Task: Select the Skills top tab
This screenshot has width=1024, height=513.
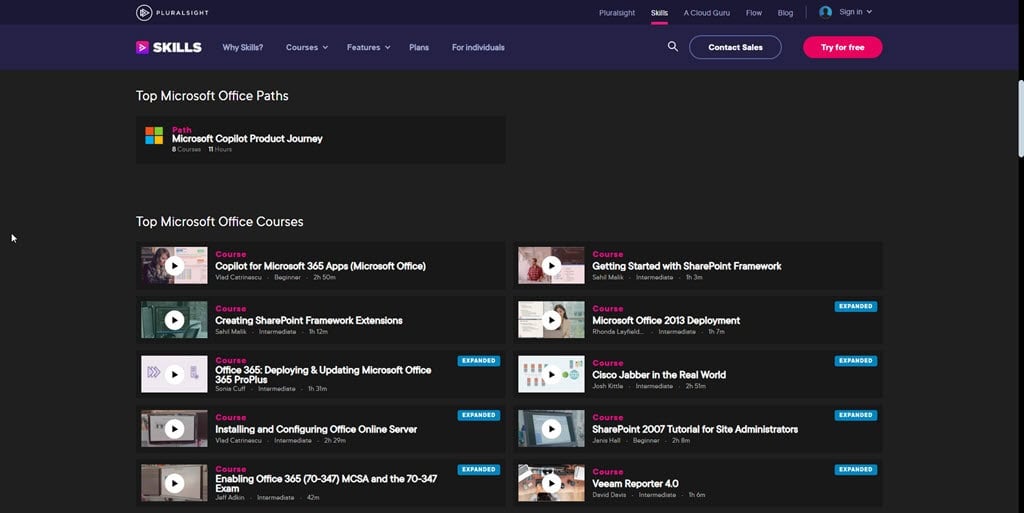Action: coord(659,12)
